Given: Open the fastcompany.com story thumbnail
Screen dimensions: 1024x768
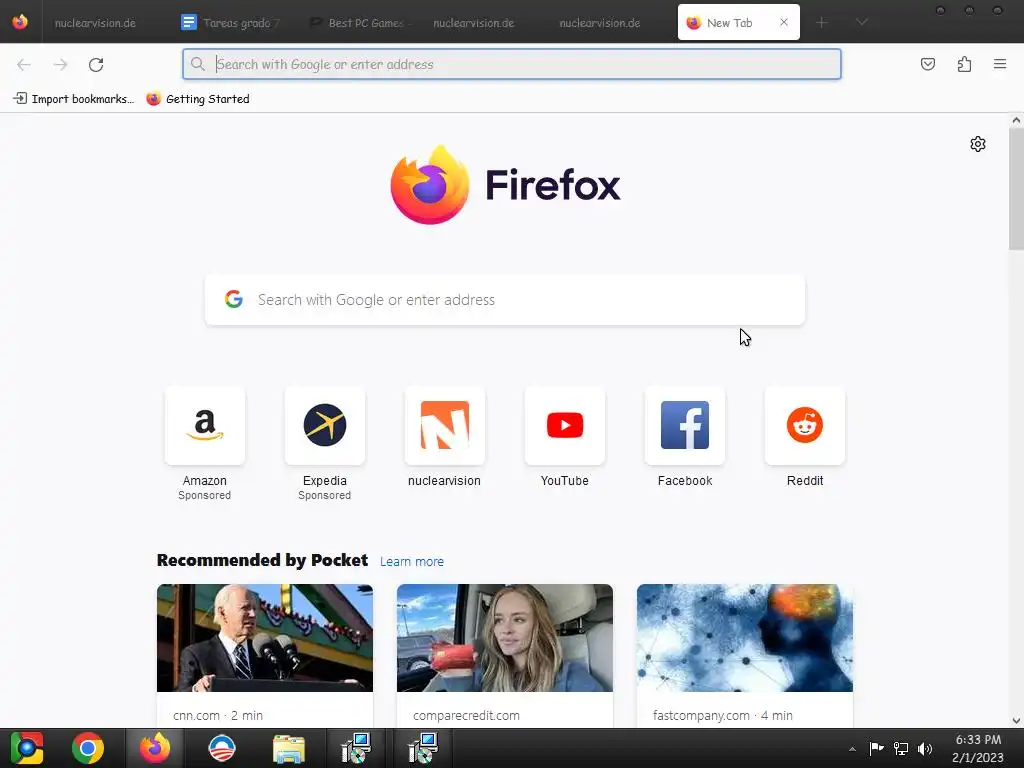Looking at the screenshot, I should (x=744, y=638).
